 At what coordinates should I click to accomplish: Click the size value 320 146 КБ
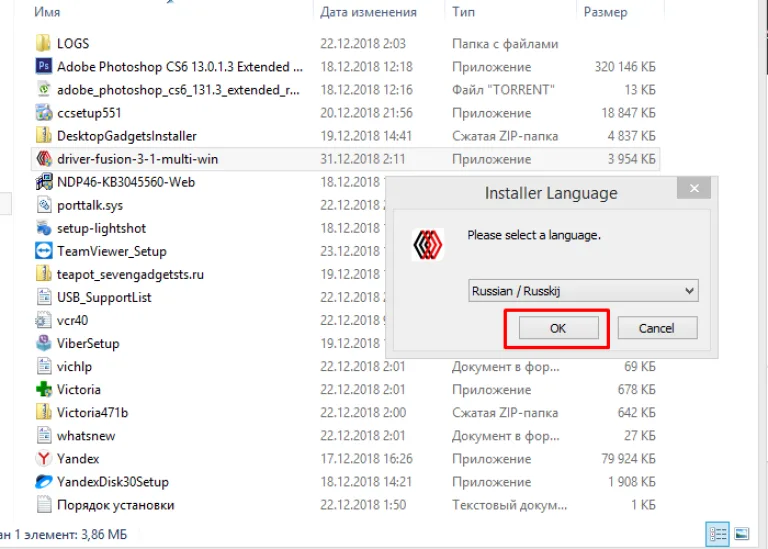click(x=625, y=67)
